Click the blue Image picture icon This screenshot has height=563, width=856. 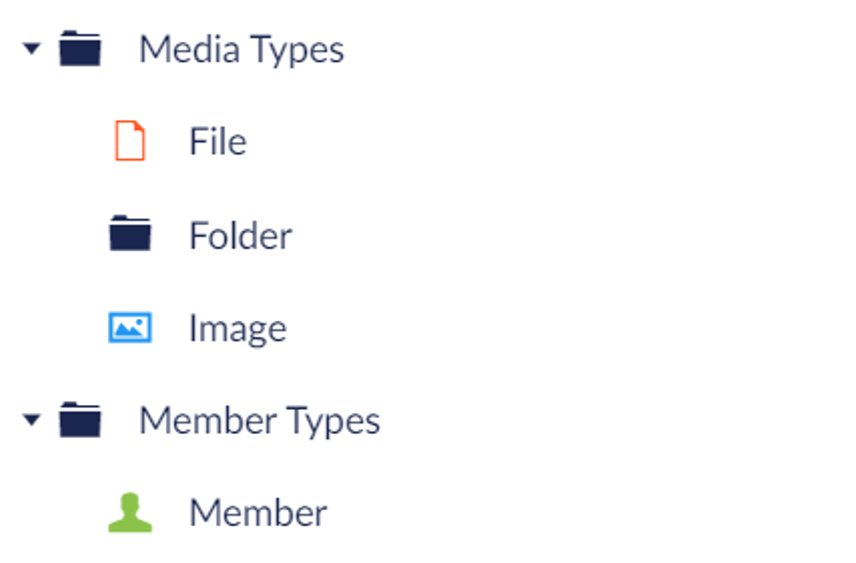tap(130, 327)
